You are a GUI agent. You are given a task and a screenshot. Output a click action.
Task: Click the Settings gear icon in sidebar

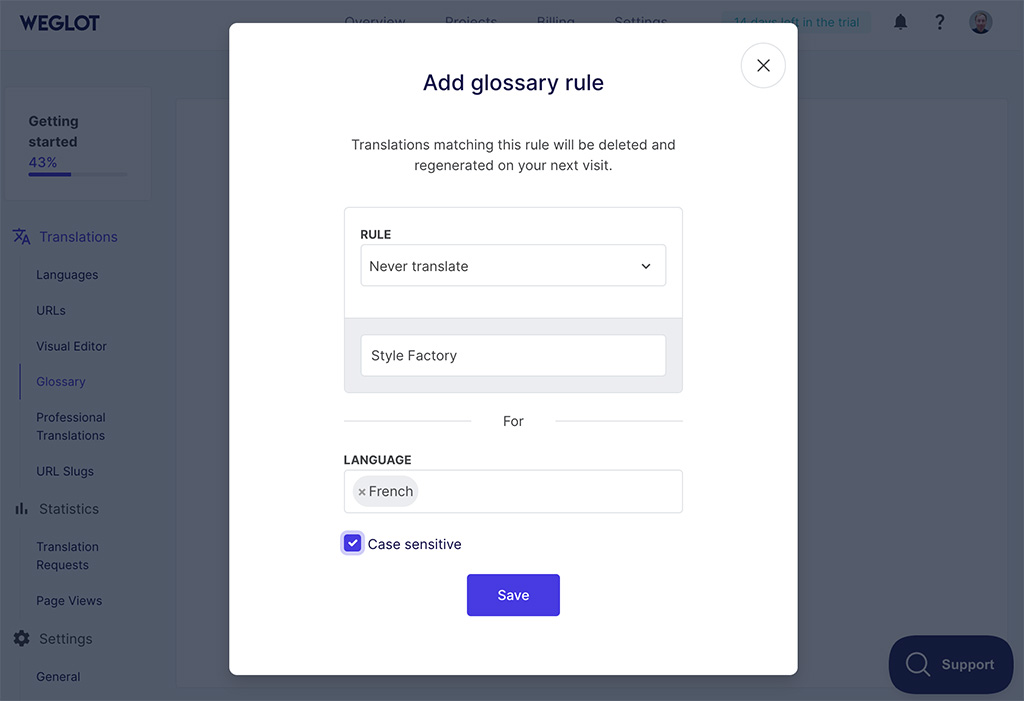pyautogui.click(x=21, y=638)
